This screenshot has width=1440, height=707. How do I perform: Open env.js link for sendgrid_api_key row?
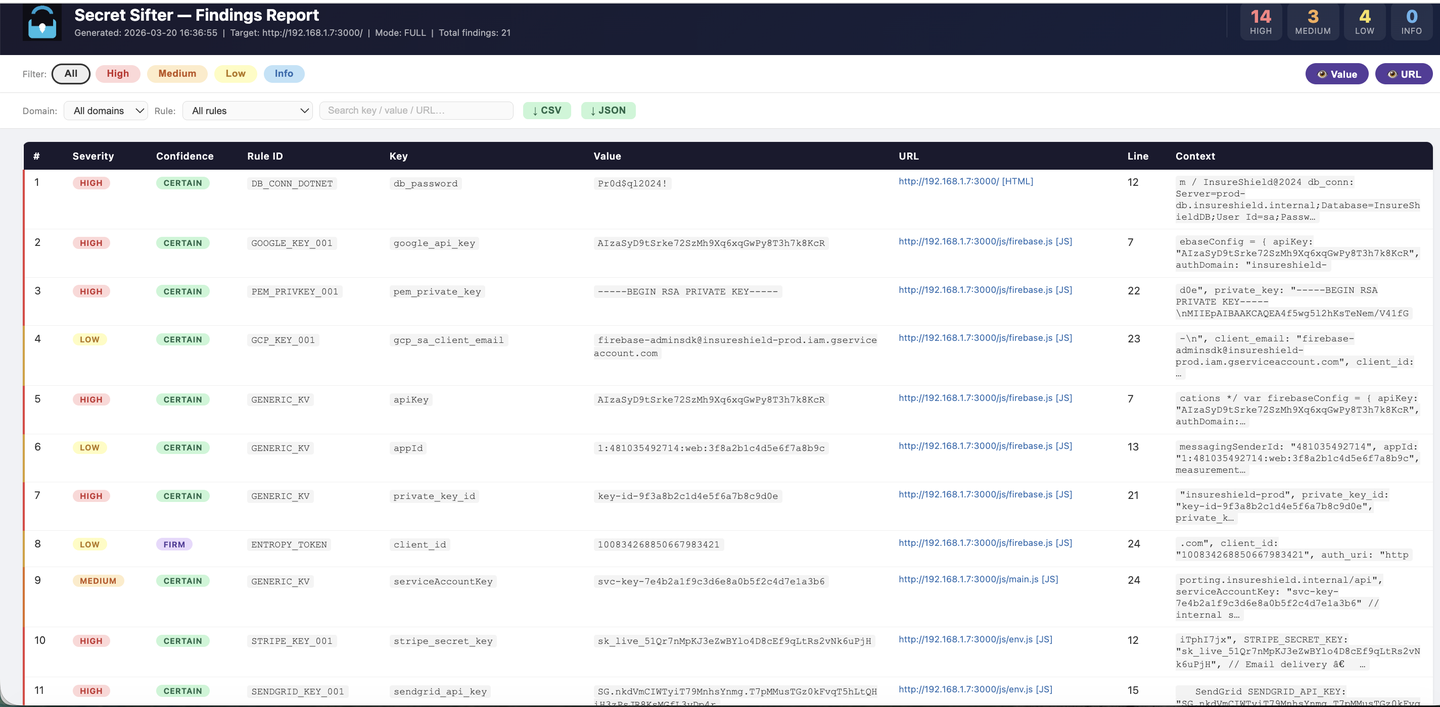pyautogui.click(x=975, y=689)
